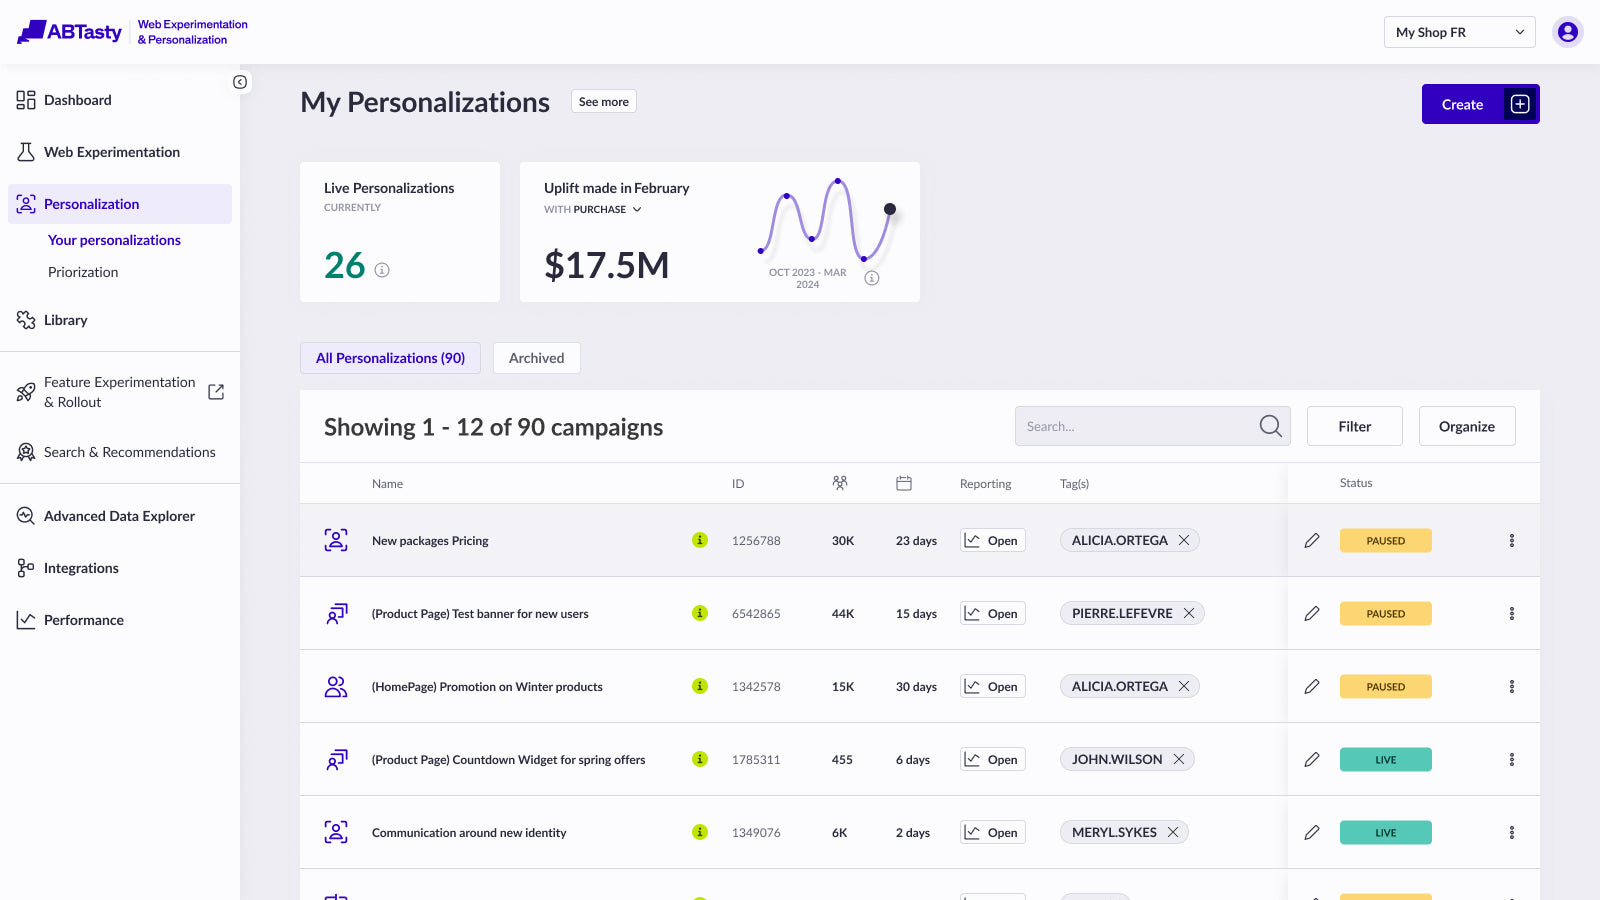Image resolution: width=1600 pixels, height=900 pixels.
Task: Click the See more button
Action: click(604, 101)
